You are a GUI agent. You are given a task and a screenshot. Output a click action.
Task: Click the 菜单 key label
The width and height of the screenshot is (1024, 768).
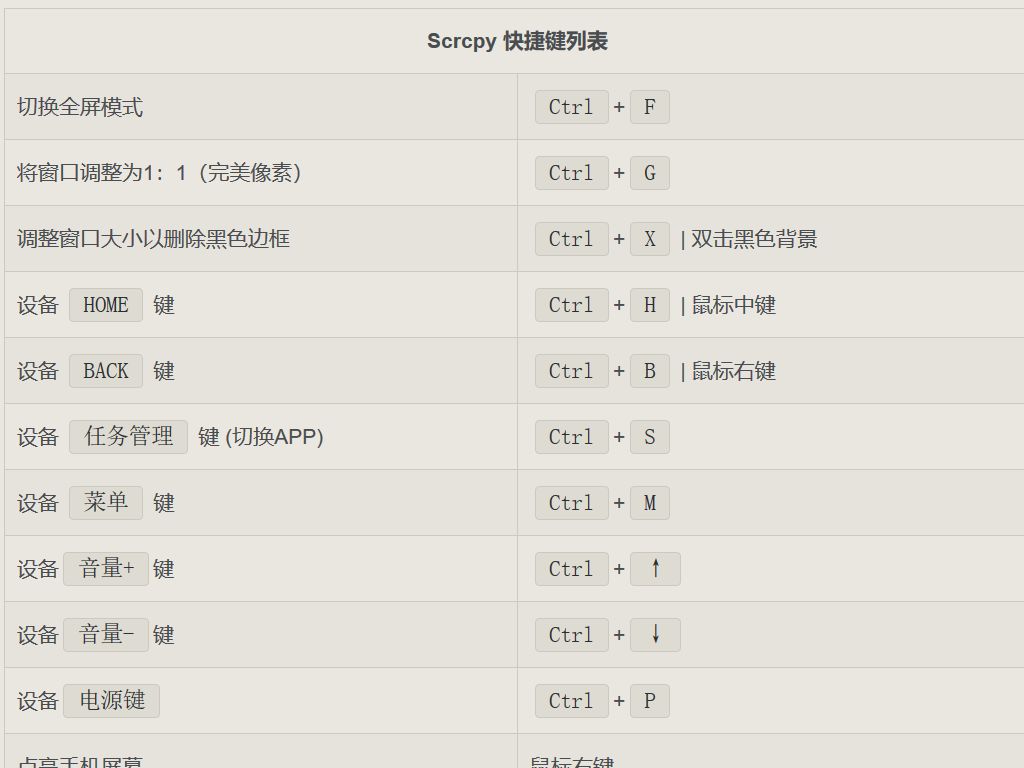(106, 503)
